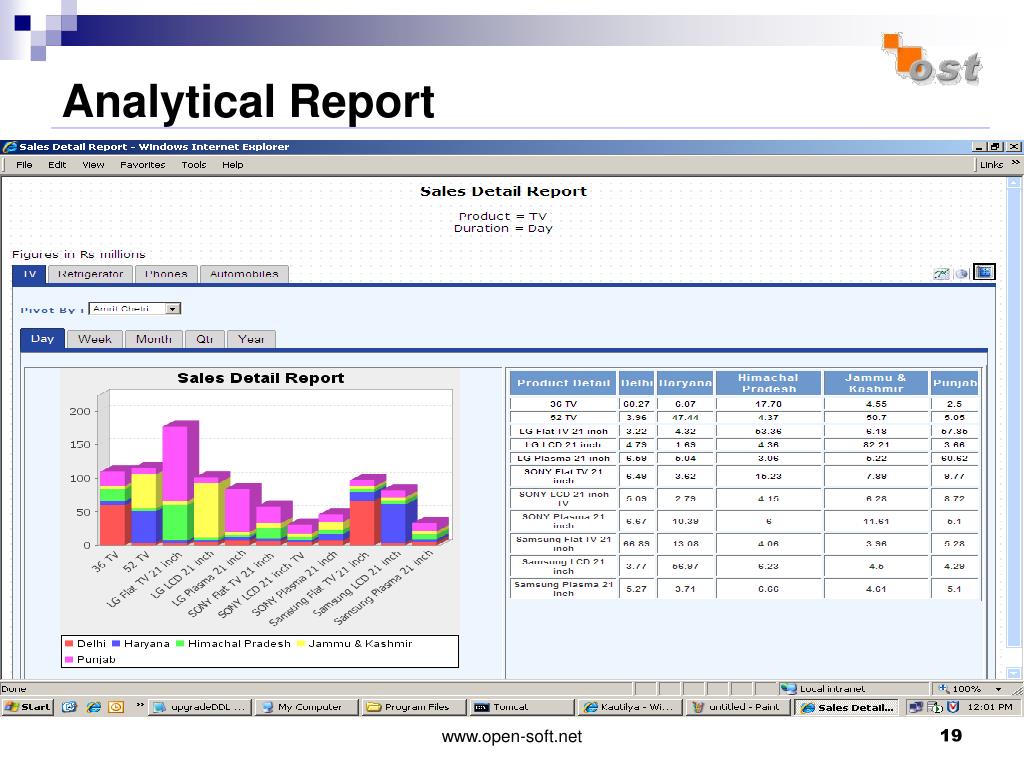Click the safely remove hardware tray icon
The image size is (1024, 768).
[x=935, y=707]
